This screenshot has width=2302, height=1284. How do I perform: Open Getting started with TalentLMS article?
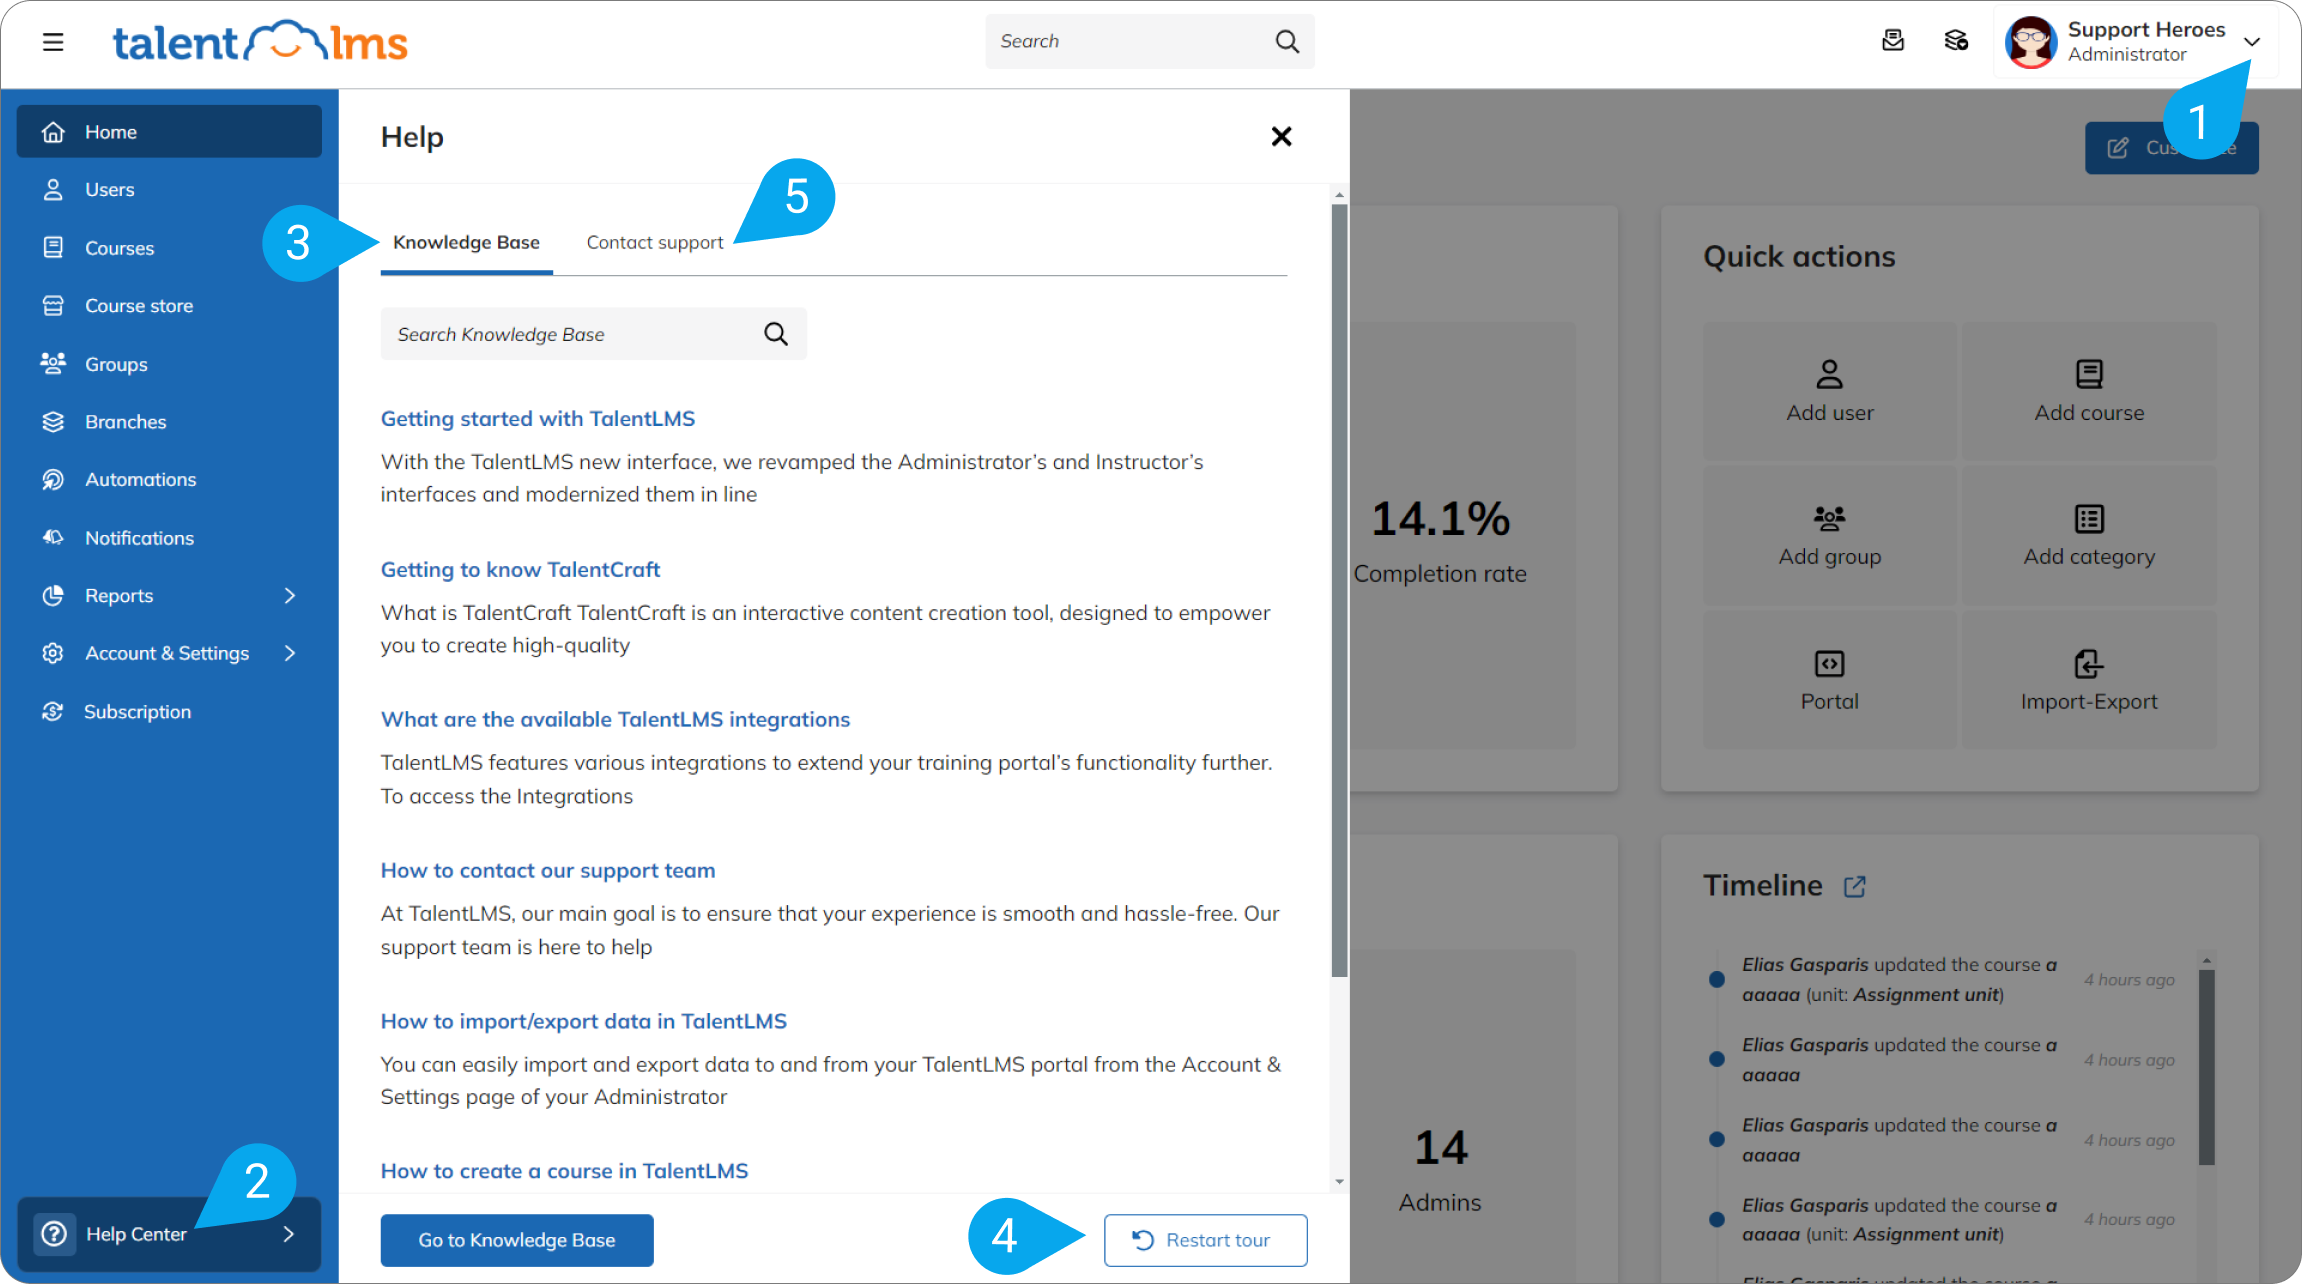coord(538,419)
